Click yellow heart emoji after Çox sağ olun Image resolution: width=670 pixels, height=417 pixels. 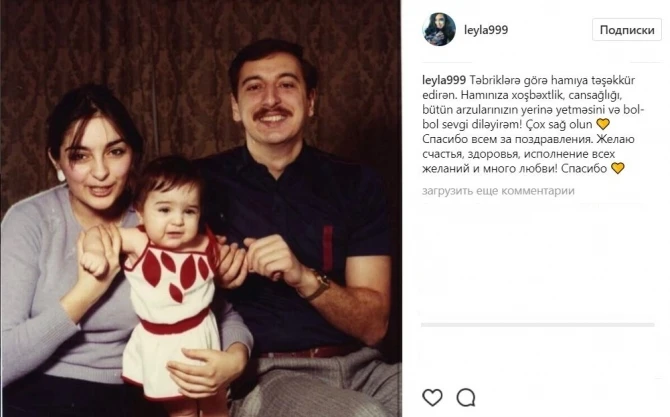(x=603, y=124)
